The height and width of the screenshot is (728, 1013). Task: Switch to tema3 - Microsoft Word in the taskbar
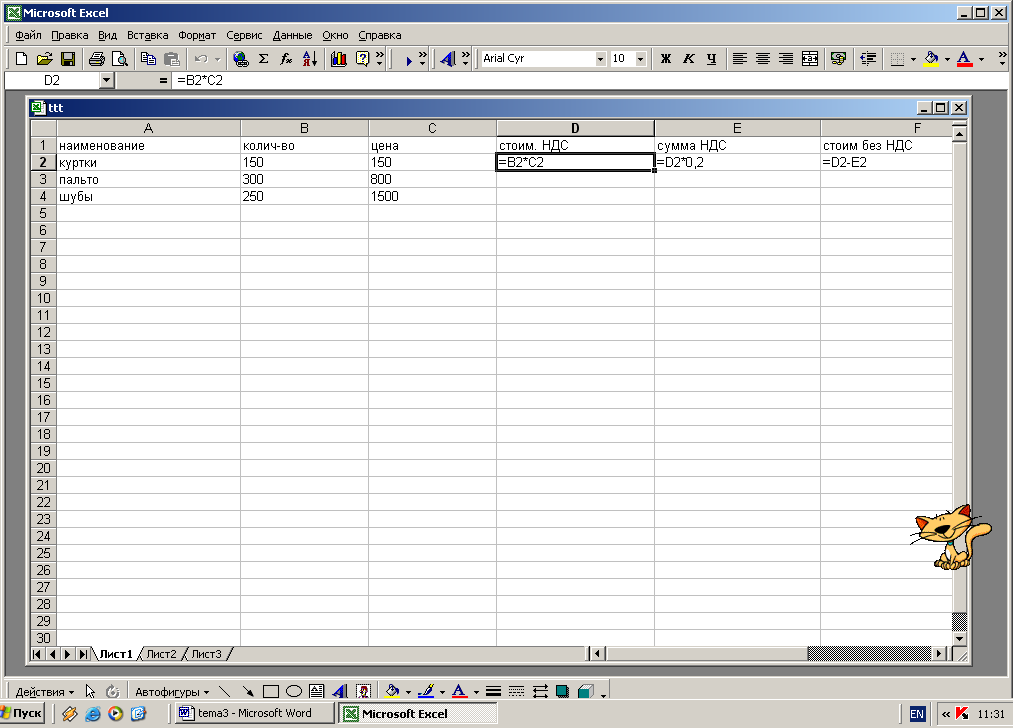255,713
